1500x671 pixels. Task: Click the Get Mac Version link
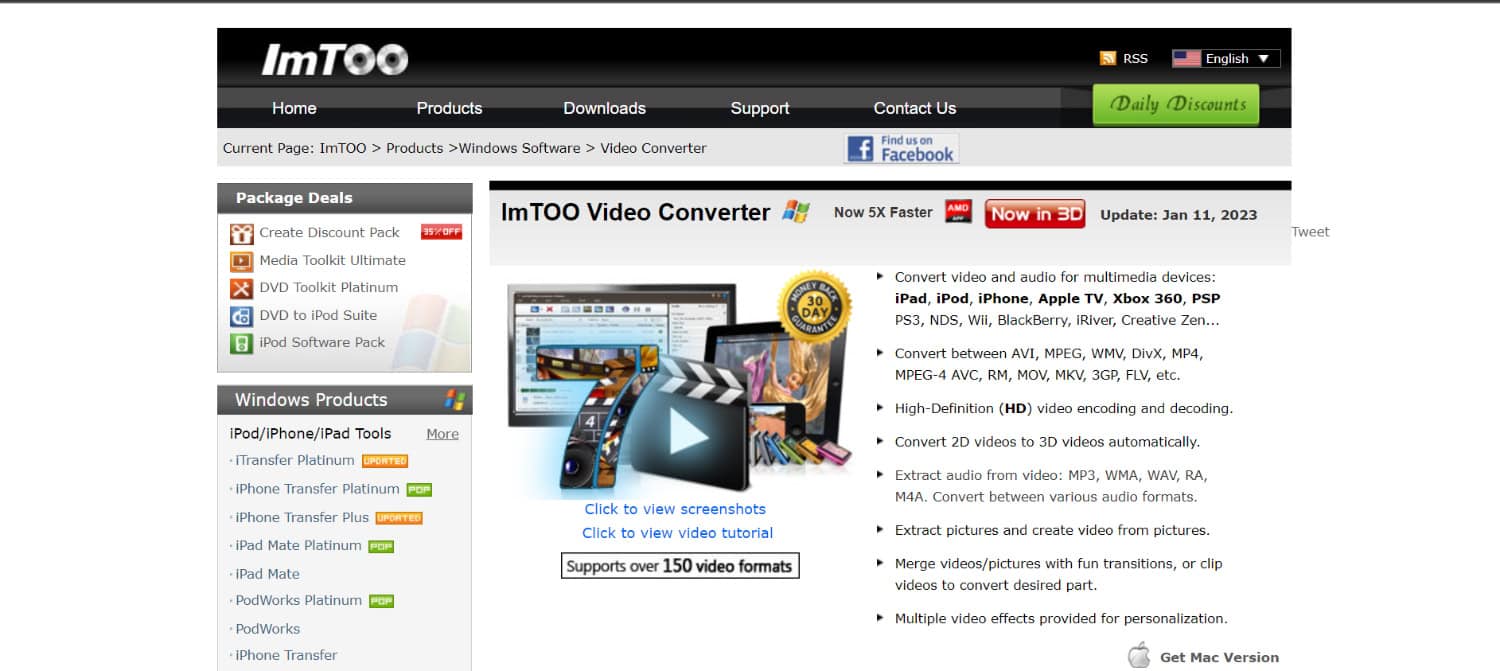click(1219, 657)
